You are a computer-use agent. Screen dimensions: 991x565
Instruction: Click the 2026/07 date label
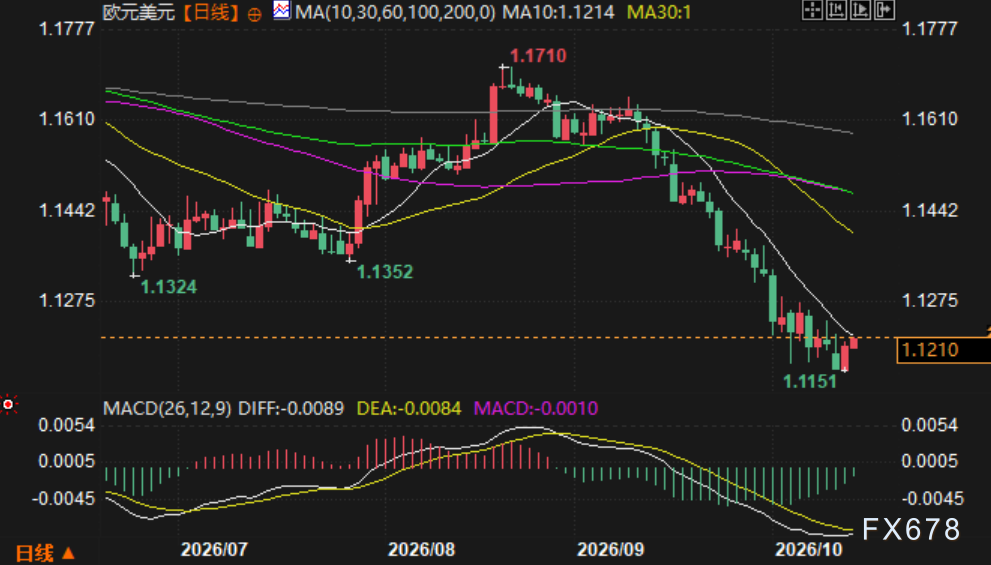(214, 549)
